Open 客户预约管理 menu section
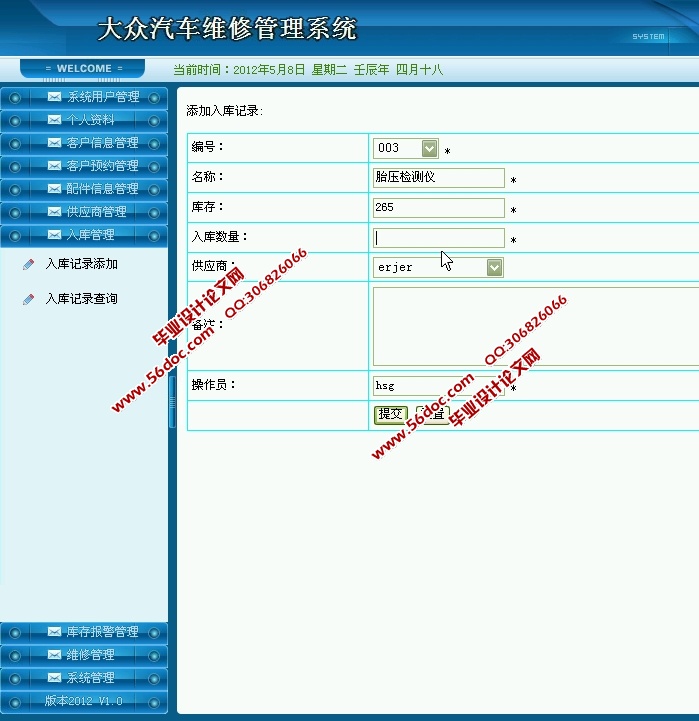Screen dimensions: 699x721 (x=84, y=166)
